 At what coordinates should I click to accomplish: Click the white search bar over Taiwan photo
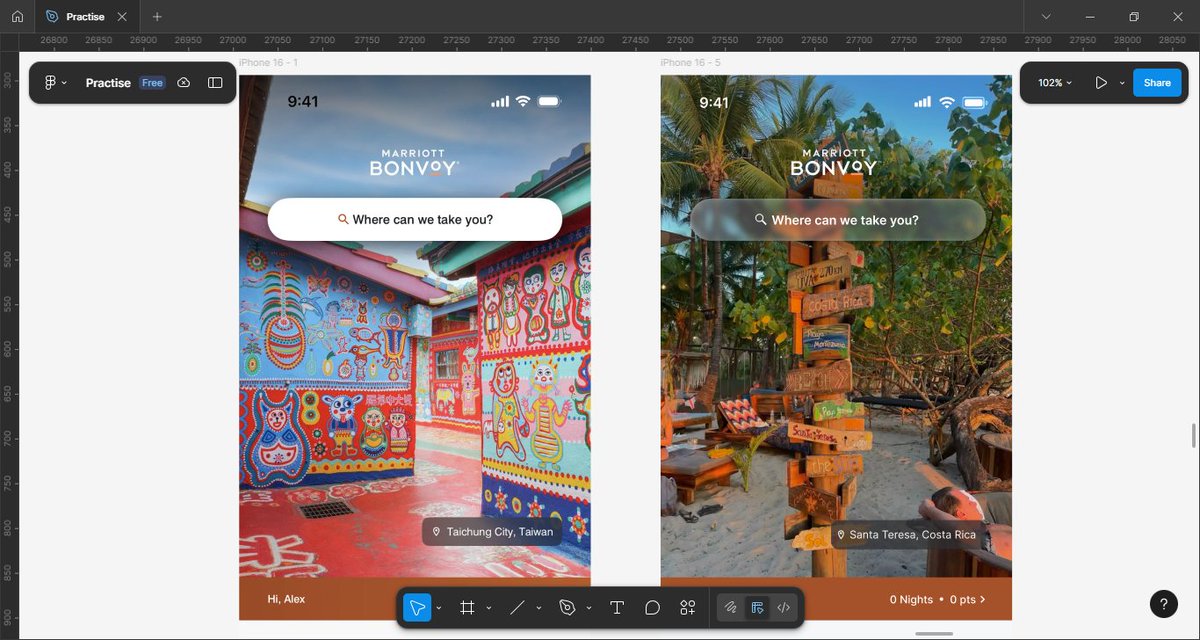415,219
